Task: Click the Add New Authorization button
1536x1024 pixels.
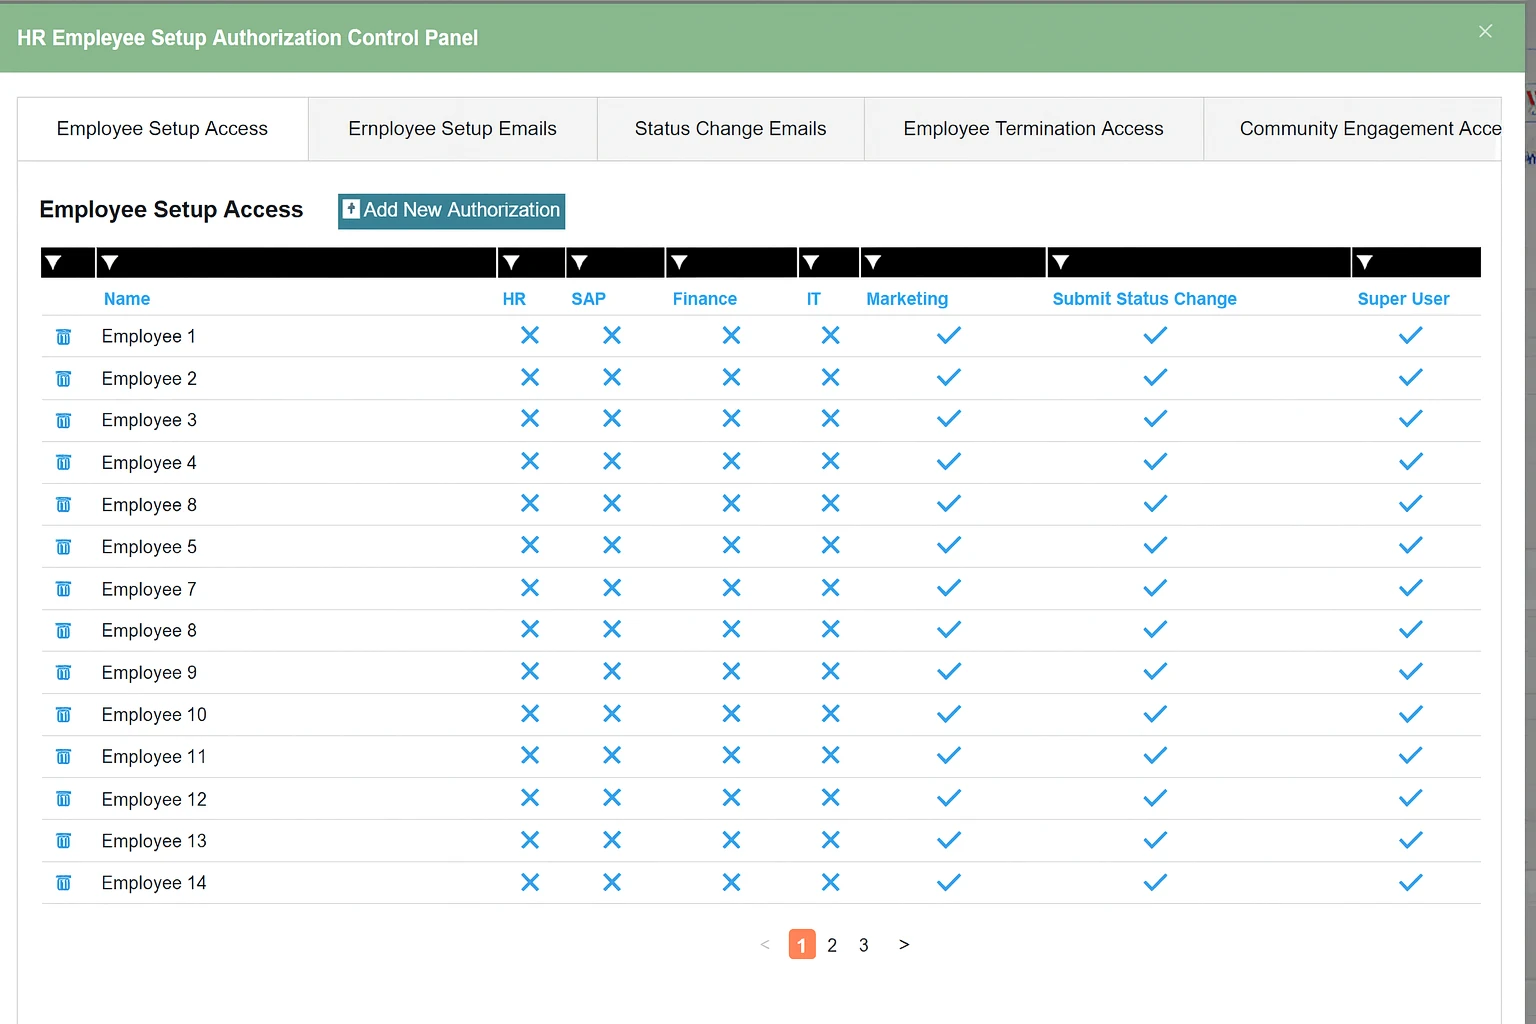Action: point(452,211)
